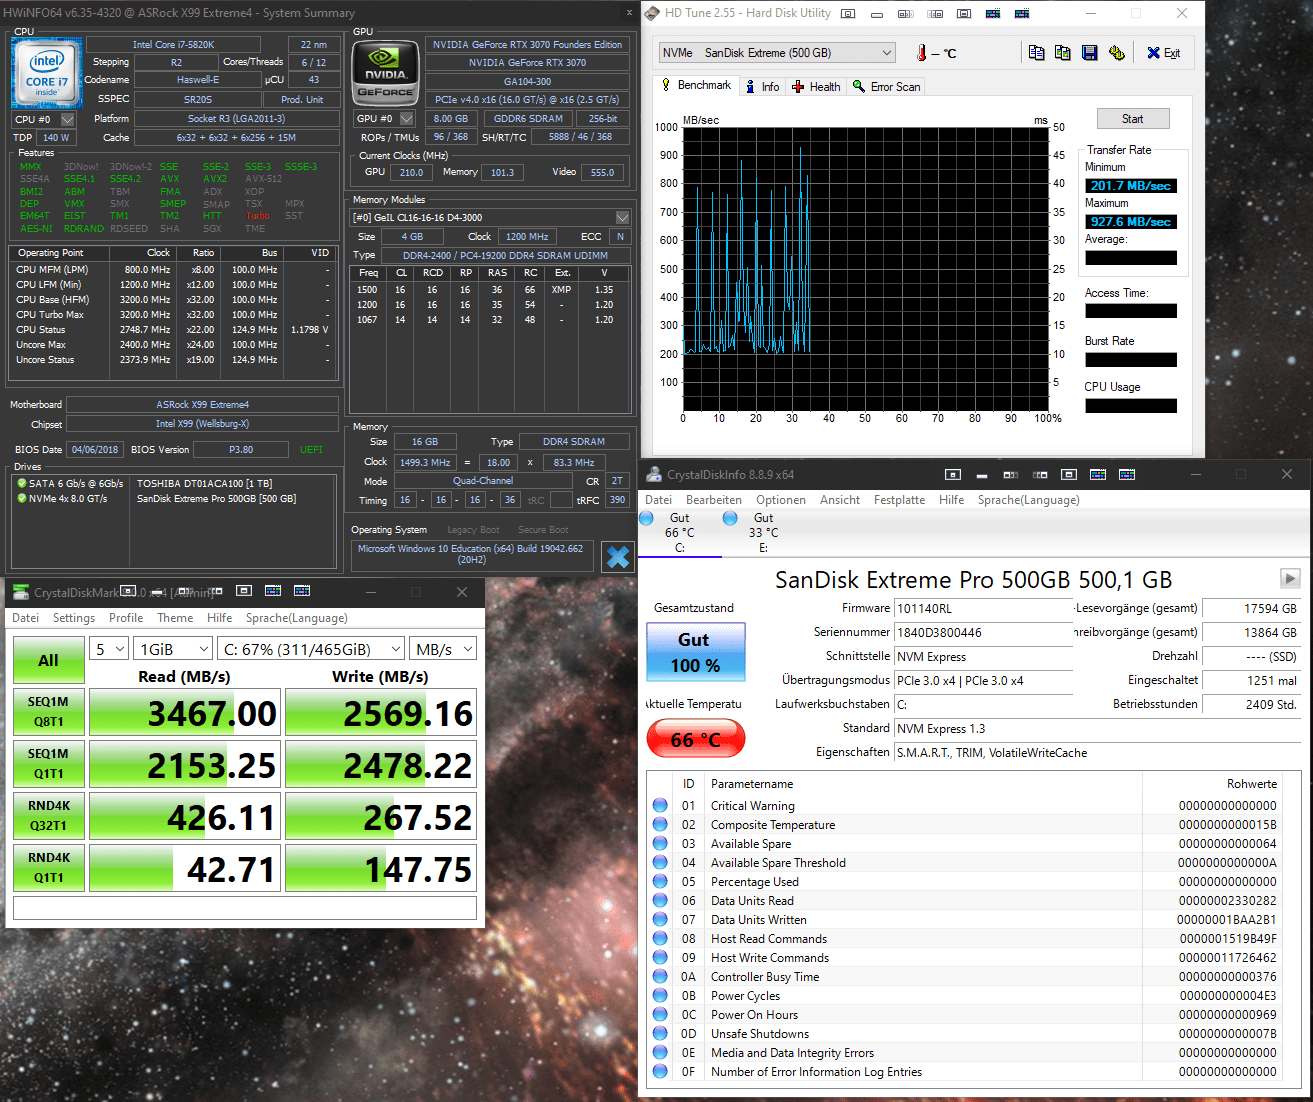Open CrystalDiskMark drive C: 67% dropdown
1313x1102 pixels.
coord(311,649)
